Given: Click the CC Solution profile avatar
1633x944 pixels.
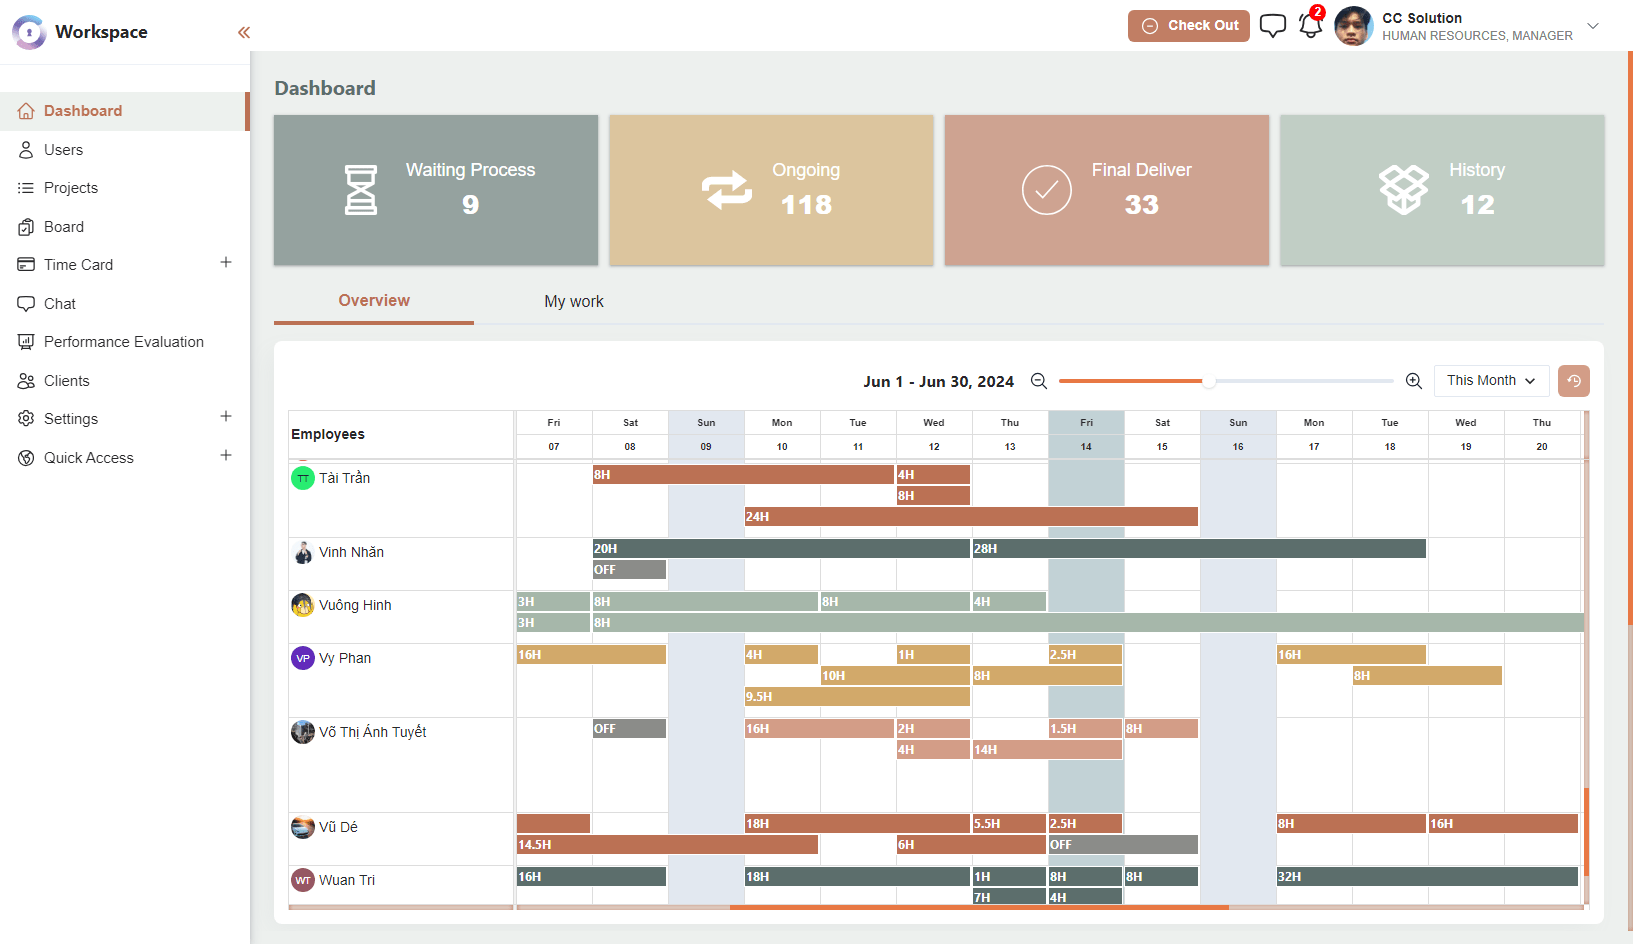Looking at the screenshot, I should (x=1354, y=26).
